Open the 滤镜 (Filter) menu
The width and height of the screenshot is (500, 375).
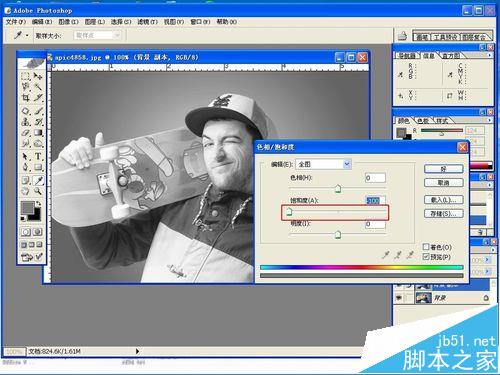[x=147, y=22]
